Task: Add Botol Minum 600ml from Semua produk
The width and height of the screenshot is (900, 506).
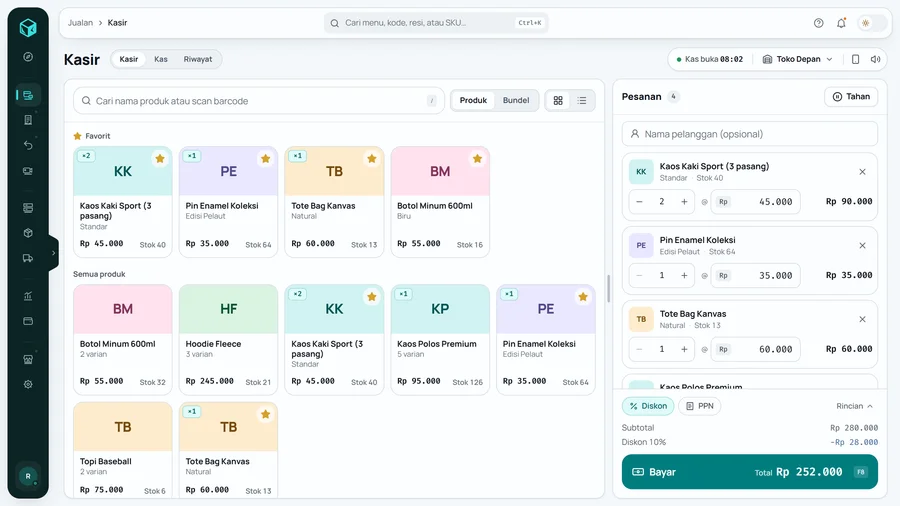Action: pyautogui.click(x=123, y=340)
